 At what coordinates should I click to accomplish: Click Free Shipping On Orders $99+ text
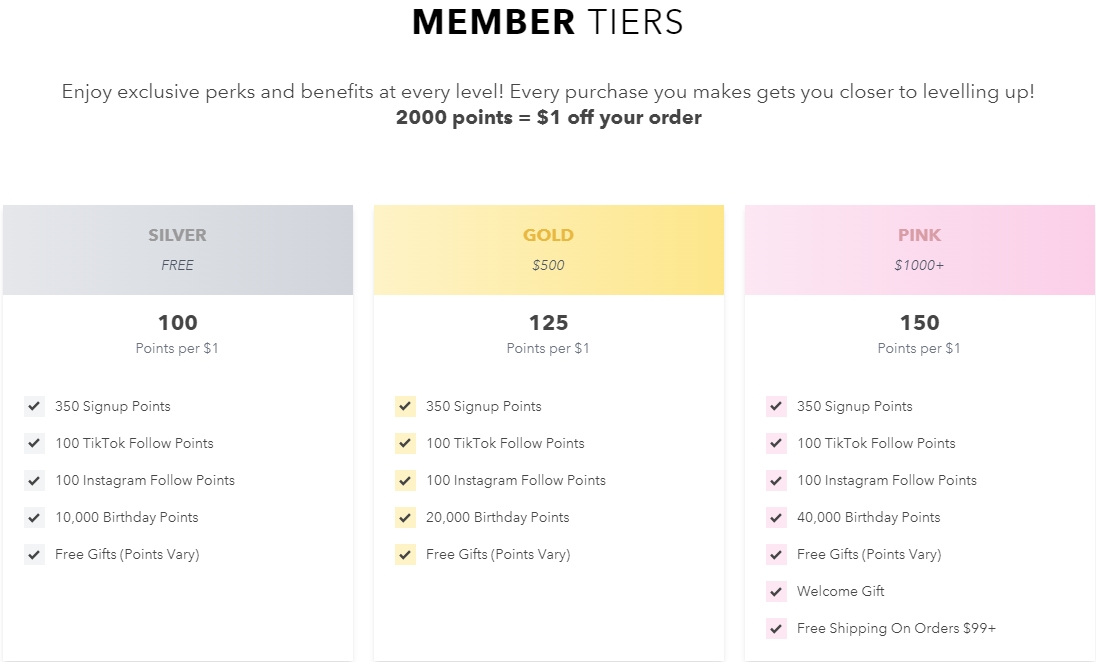tap(896, 628)
